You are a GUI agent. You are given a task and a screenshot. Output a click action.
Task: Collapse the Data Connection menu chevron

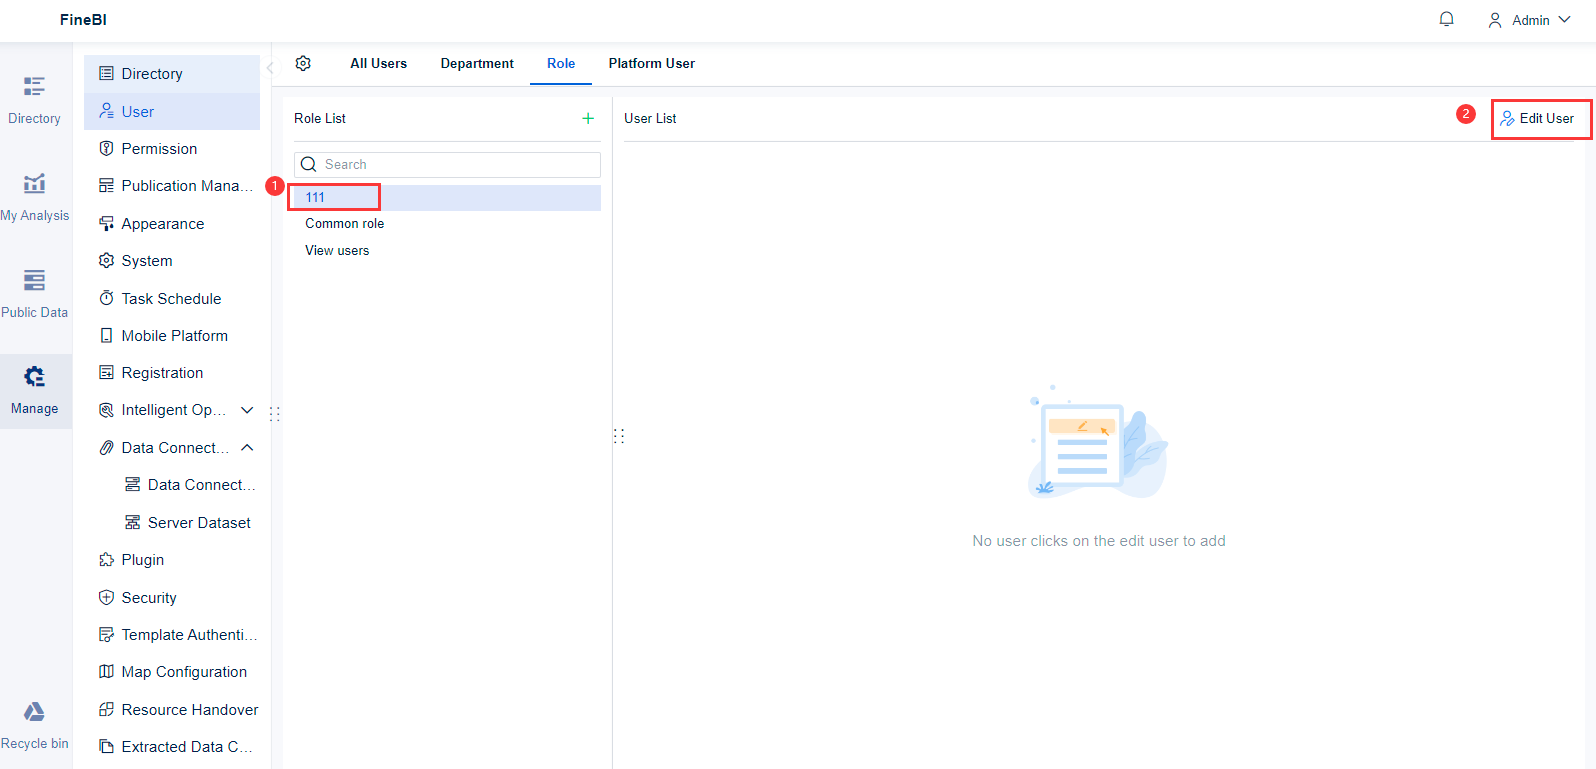click(247, 447)
